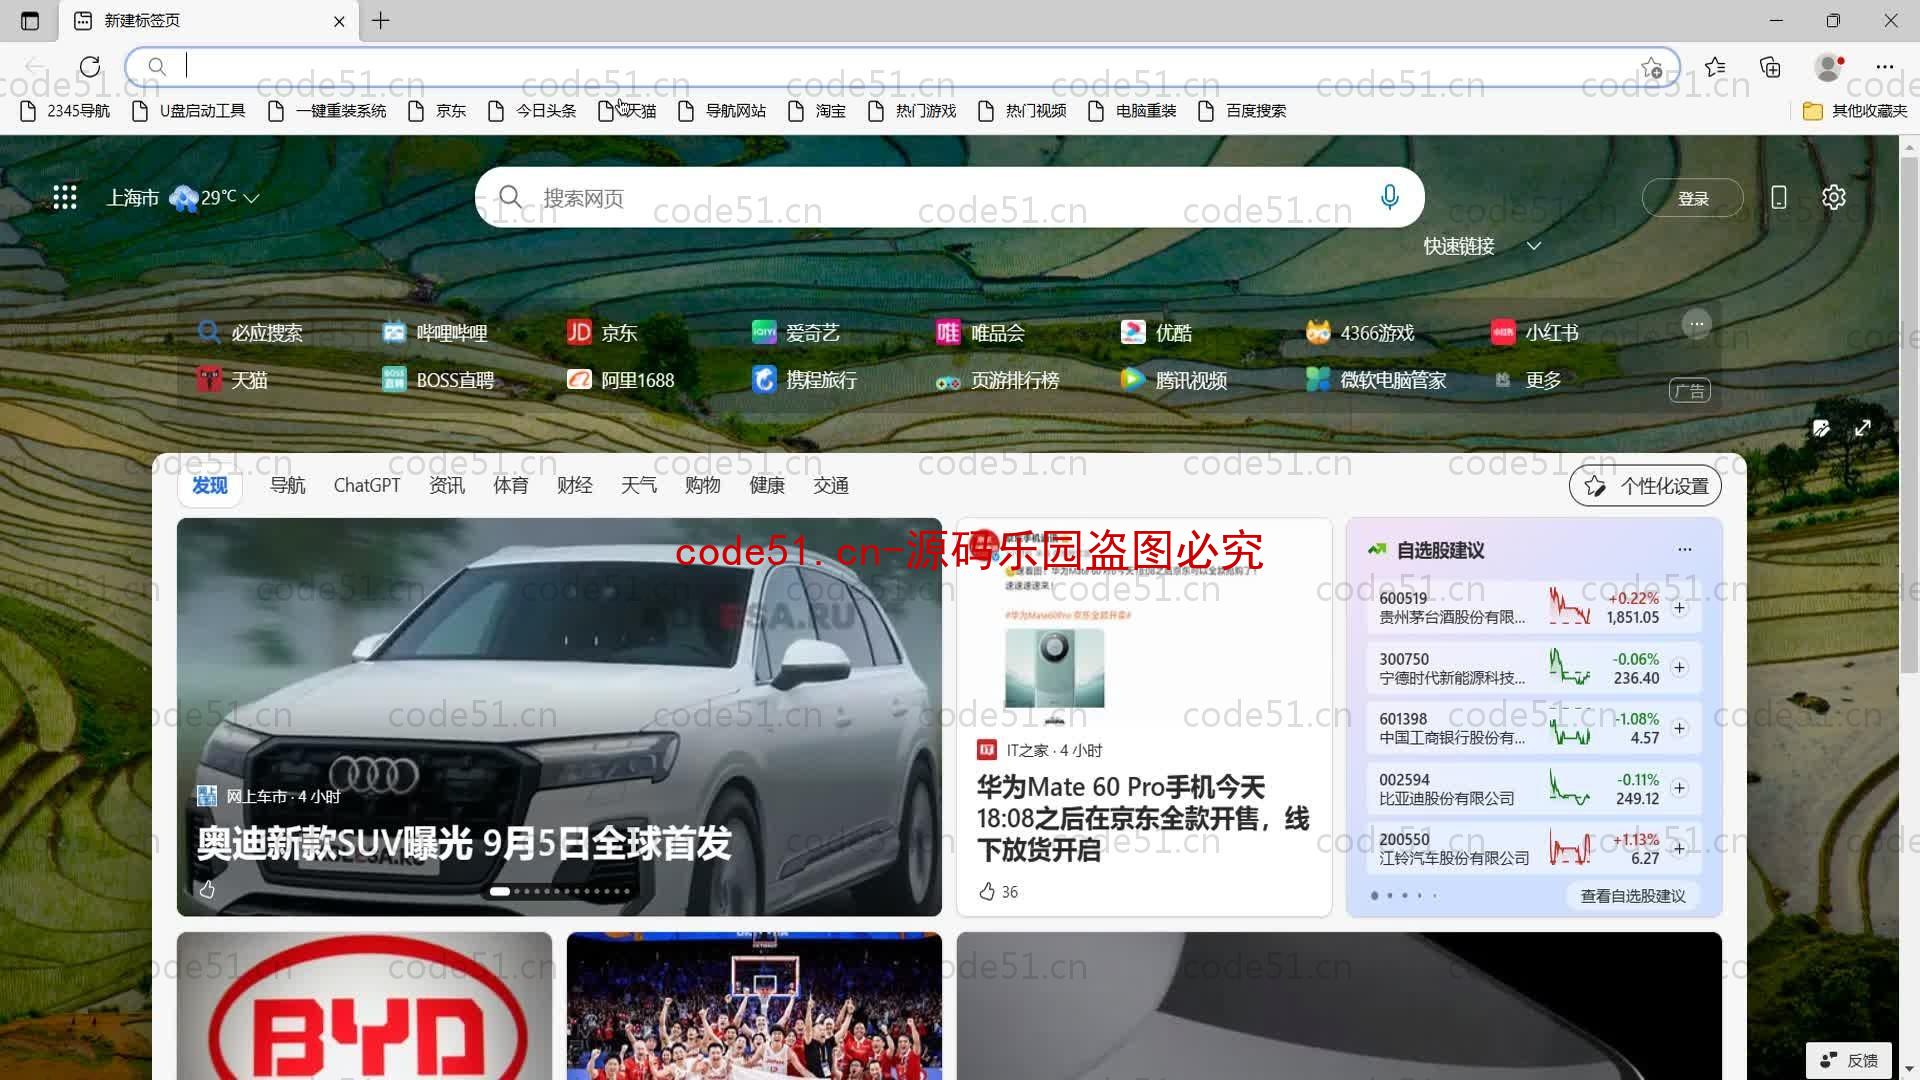Click the 发现 tab in content feed
Viewport: 1920px width, 1080px height.
tap(210, 485)
